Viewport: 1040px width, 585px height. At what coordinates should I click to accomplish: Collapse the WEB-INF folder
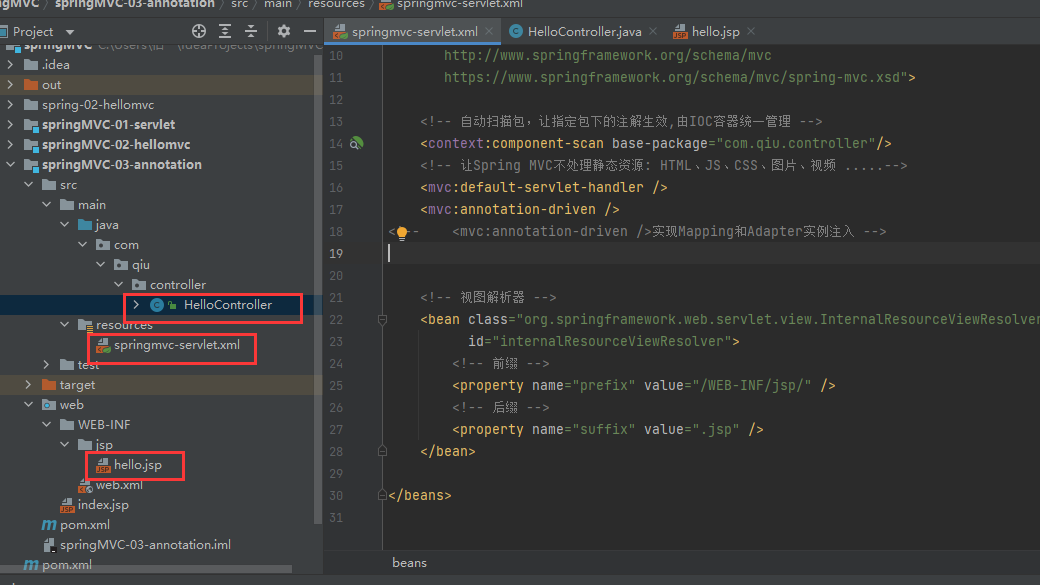[x=46, y=424]
